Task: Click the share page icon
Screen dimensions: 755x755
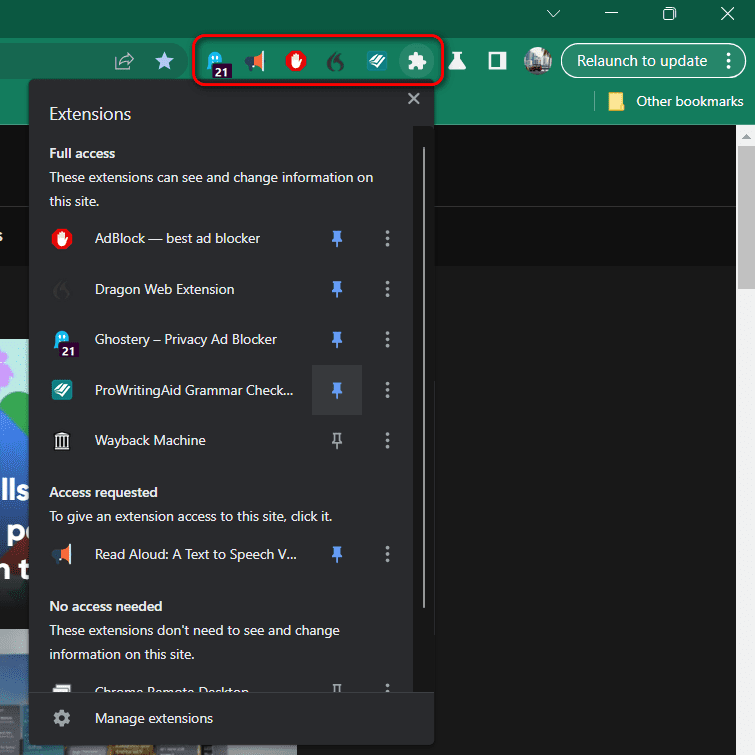Action: [x=124, y=61]
